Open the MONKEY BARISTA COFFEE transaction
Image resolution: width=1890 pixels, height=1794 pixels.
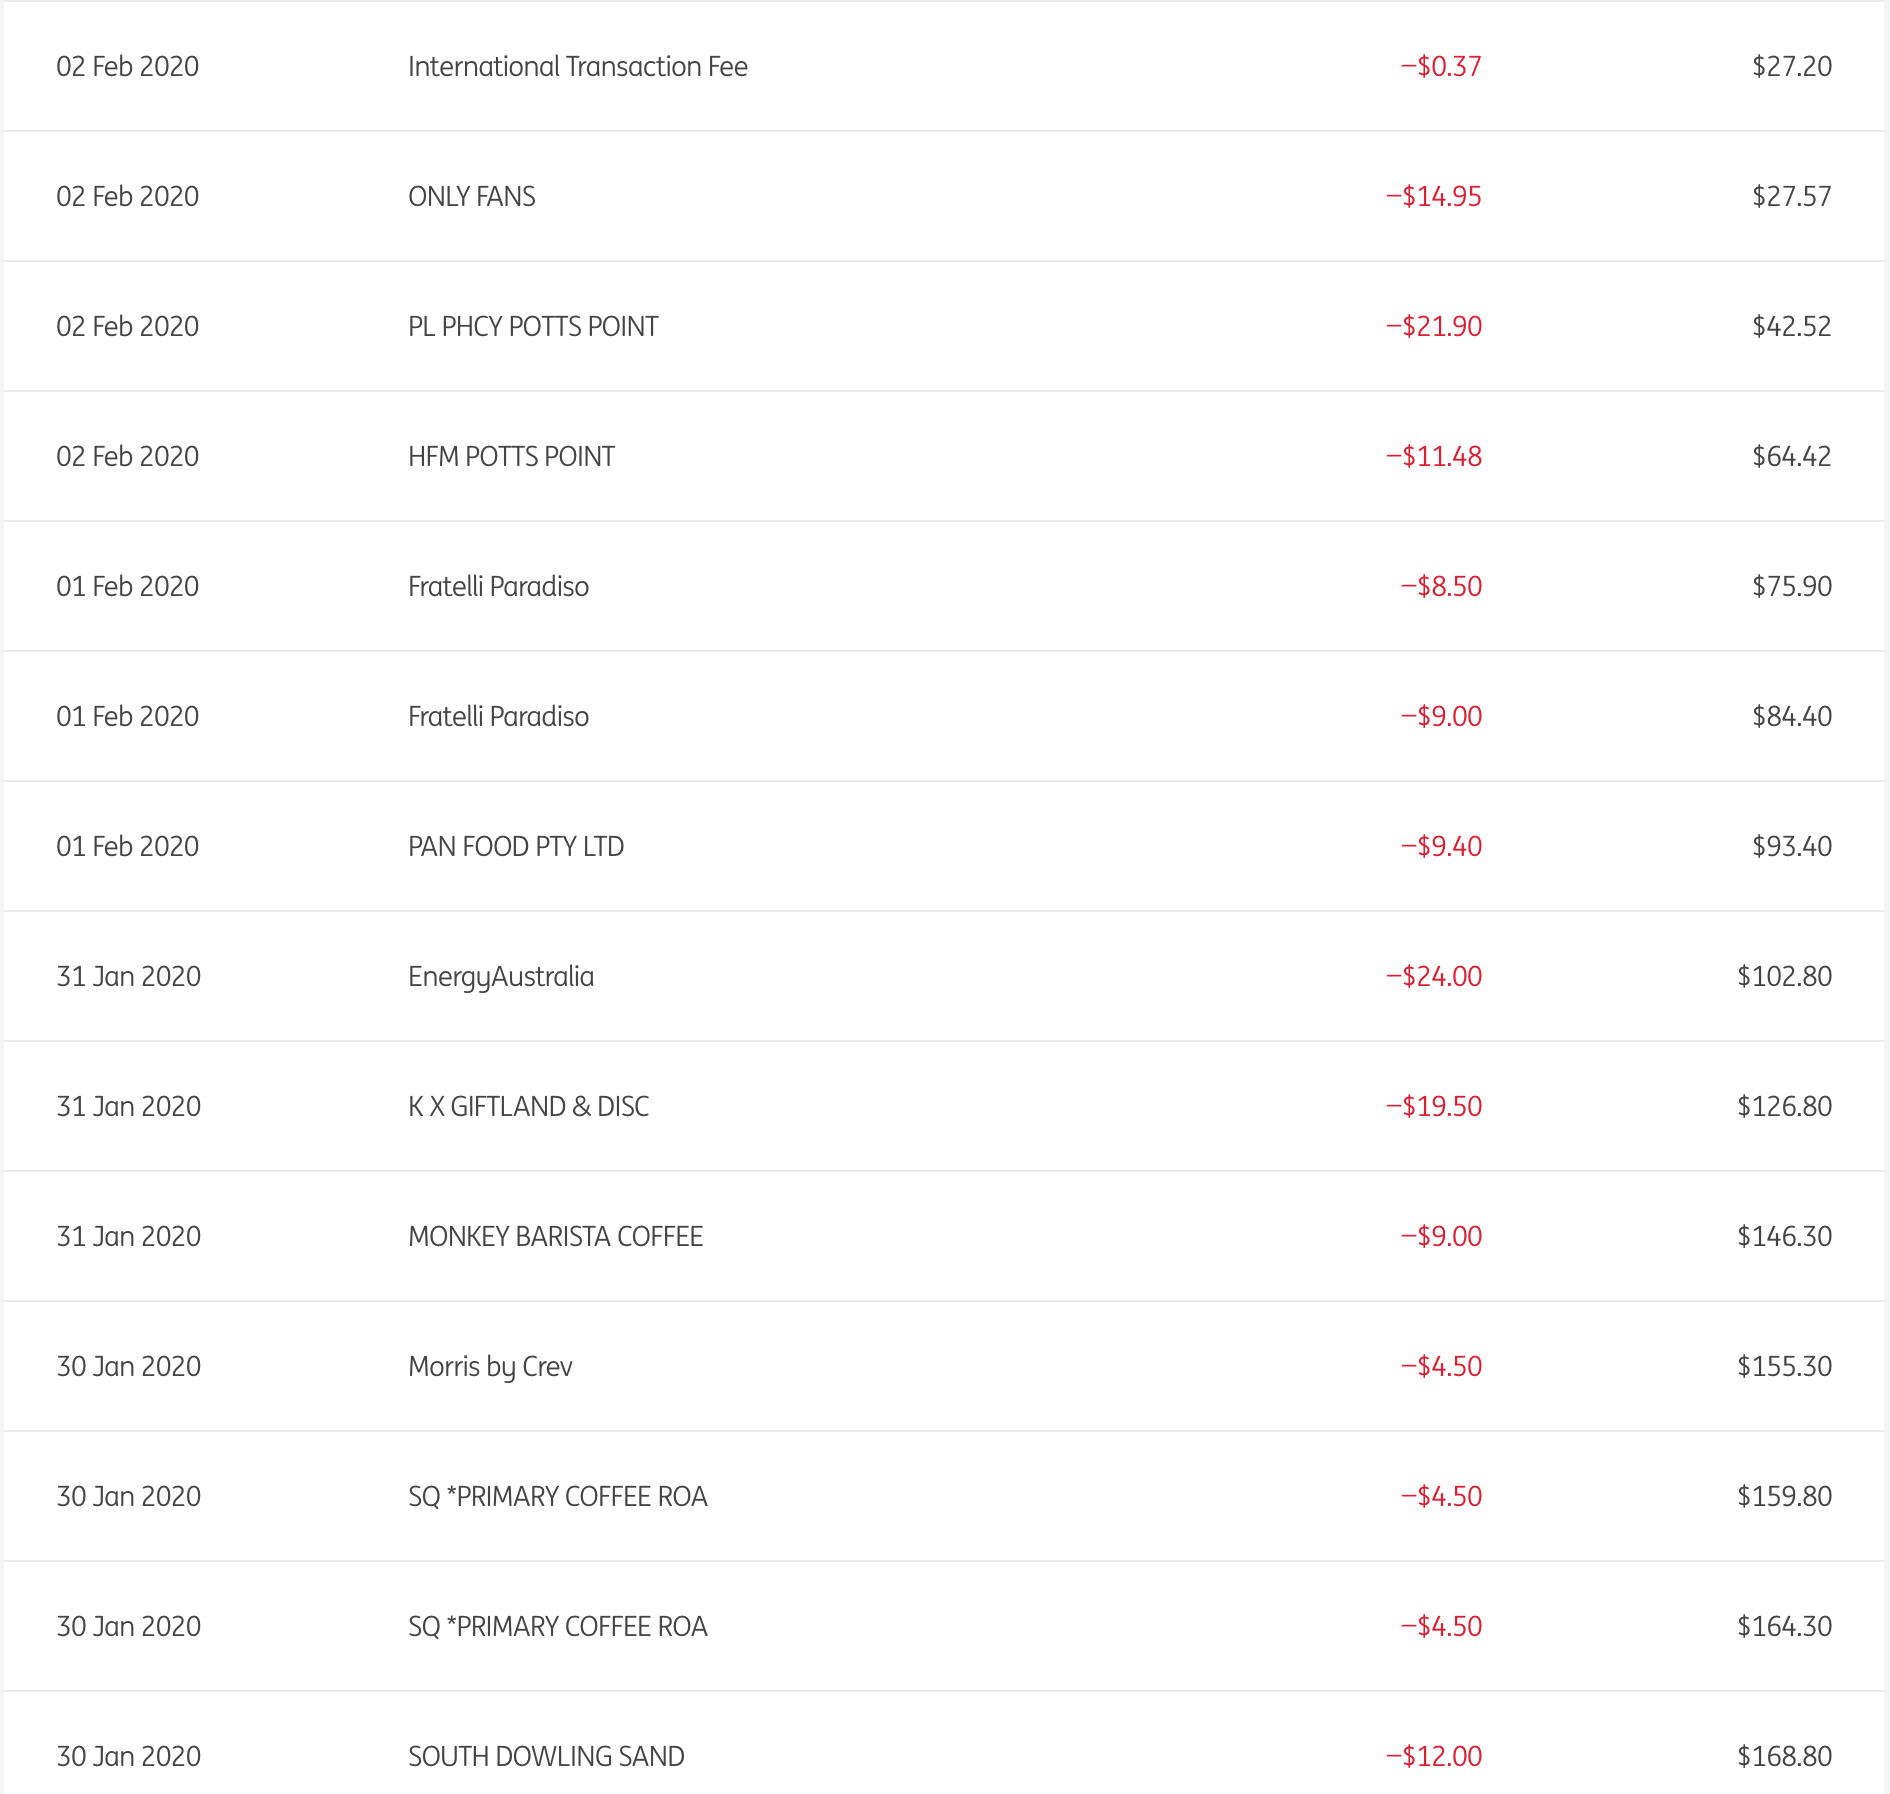[555, 1237]
